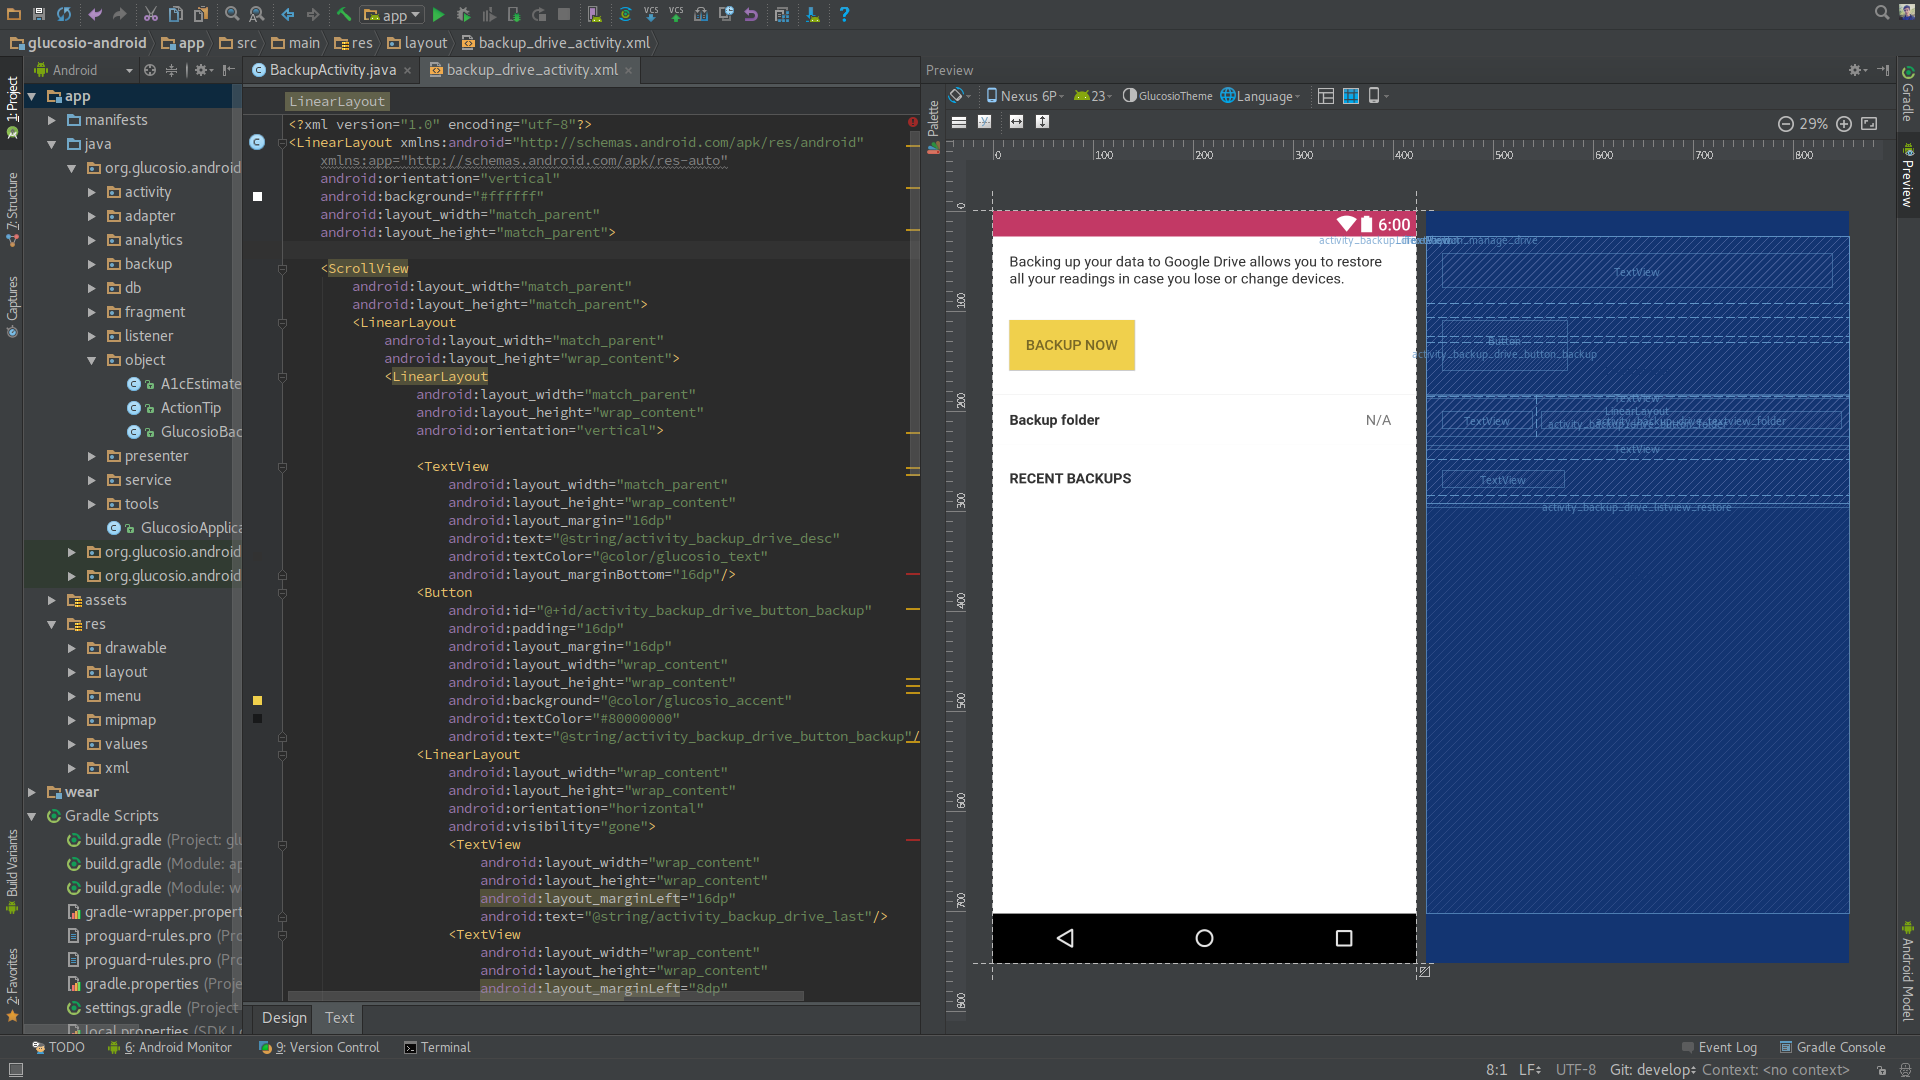
Task: Expand the backup package in project tree
Action: pyautogui.click(x=92, y=264)
